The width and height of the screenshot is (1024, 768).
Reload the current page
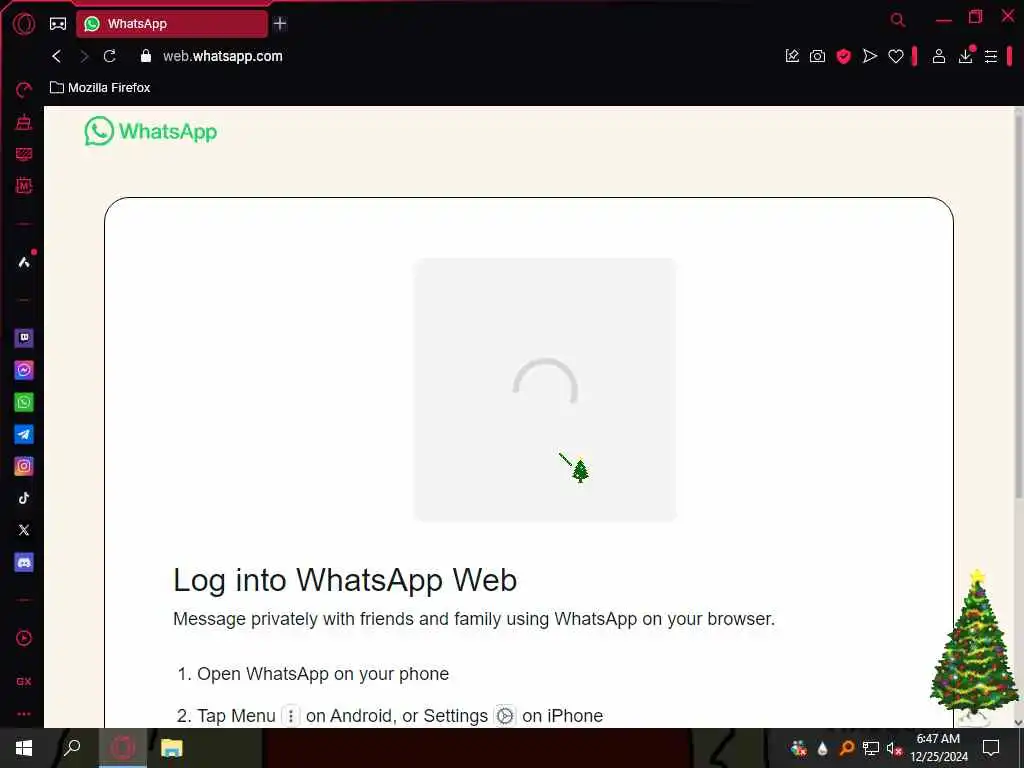[110, 57]
